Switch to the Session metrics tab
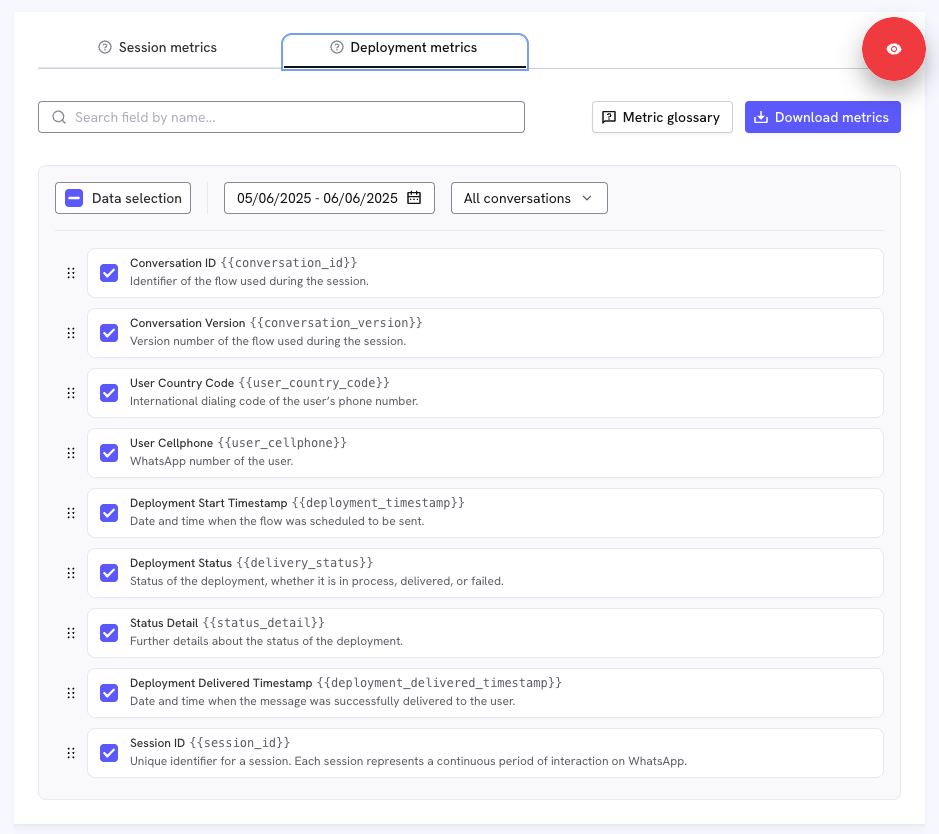Screen dimensions: 939x834 pyautogui.click(x=157, y=47)
